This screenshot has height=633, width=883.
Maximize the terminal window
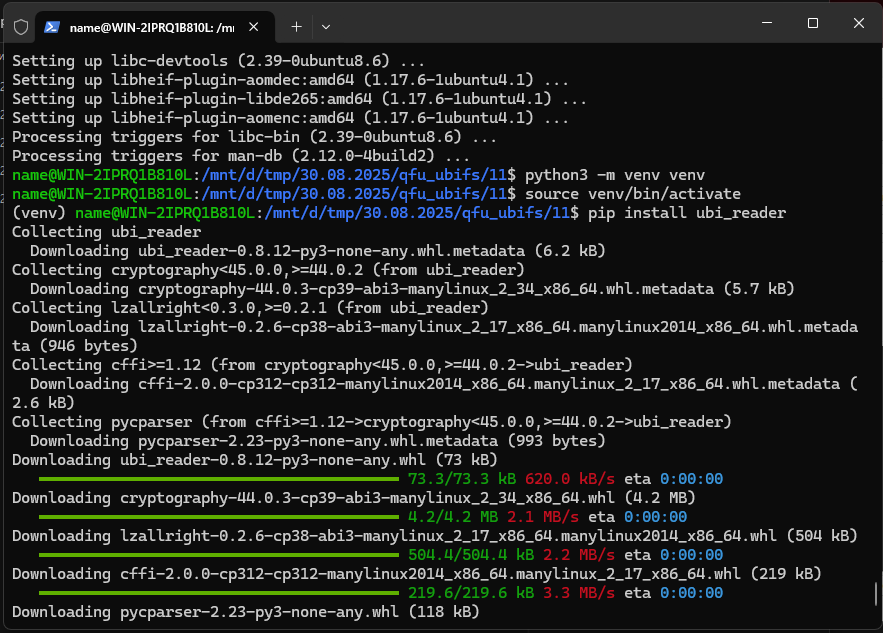tap(813, 23)
